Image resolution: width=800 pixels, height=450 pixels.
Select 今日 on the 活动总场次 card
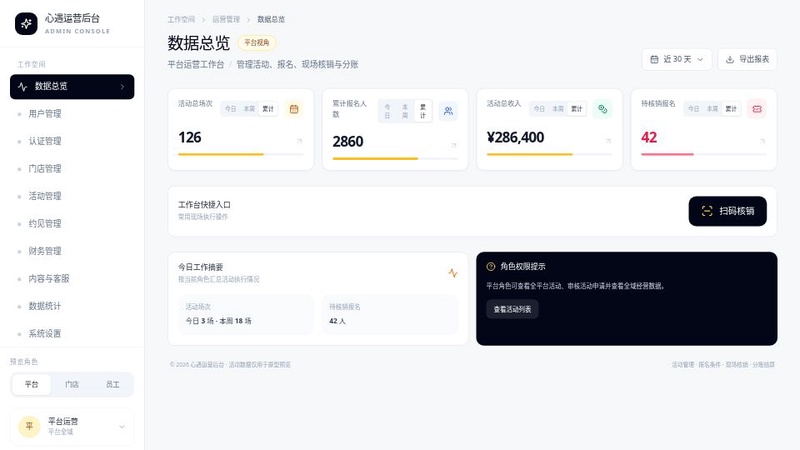231,109
